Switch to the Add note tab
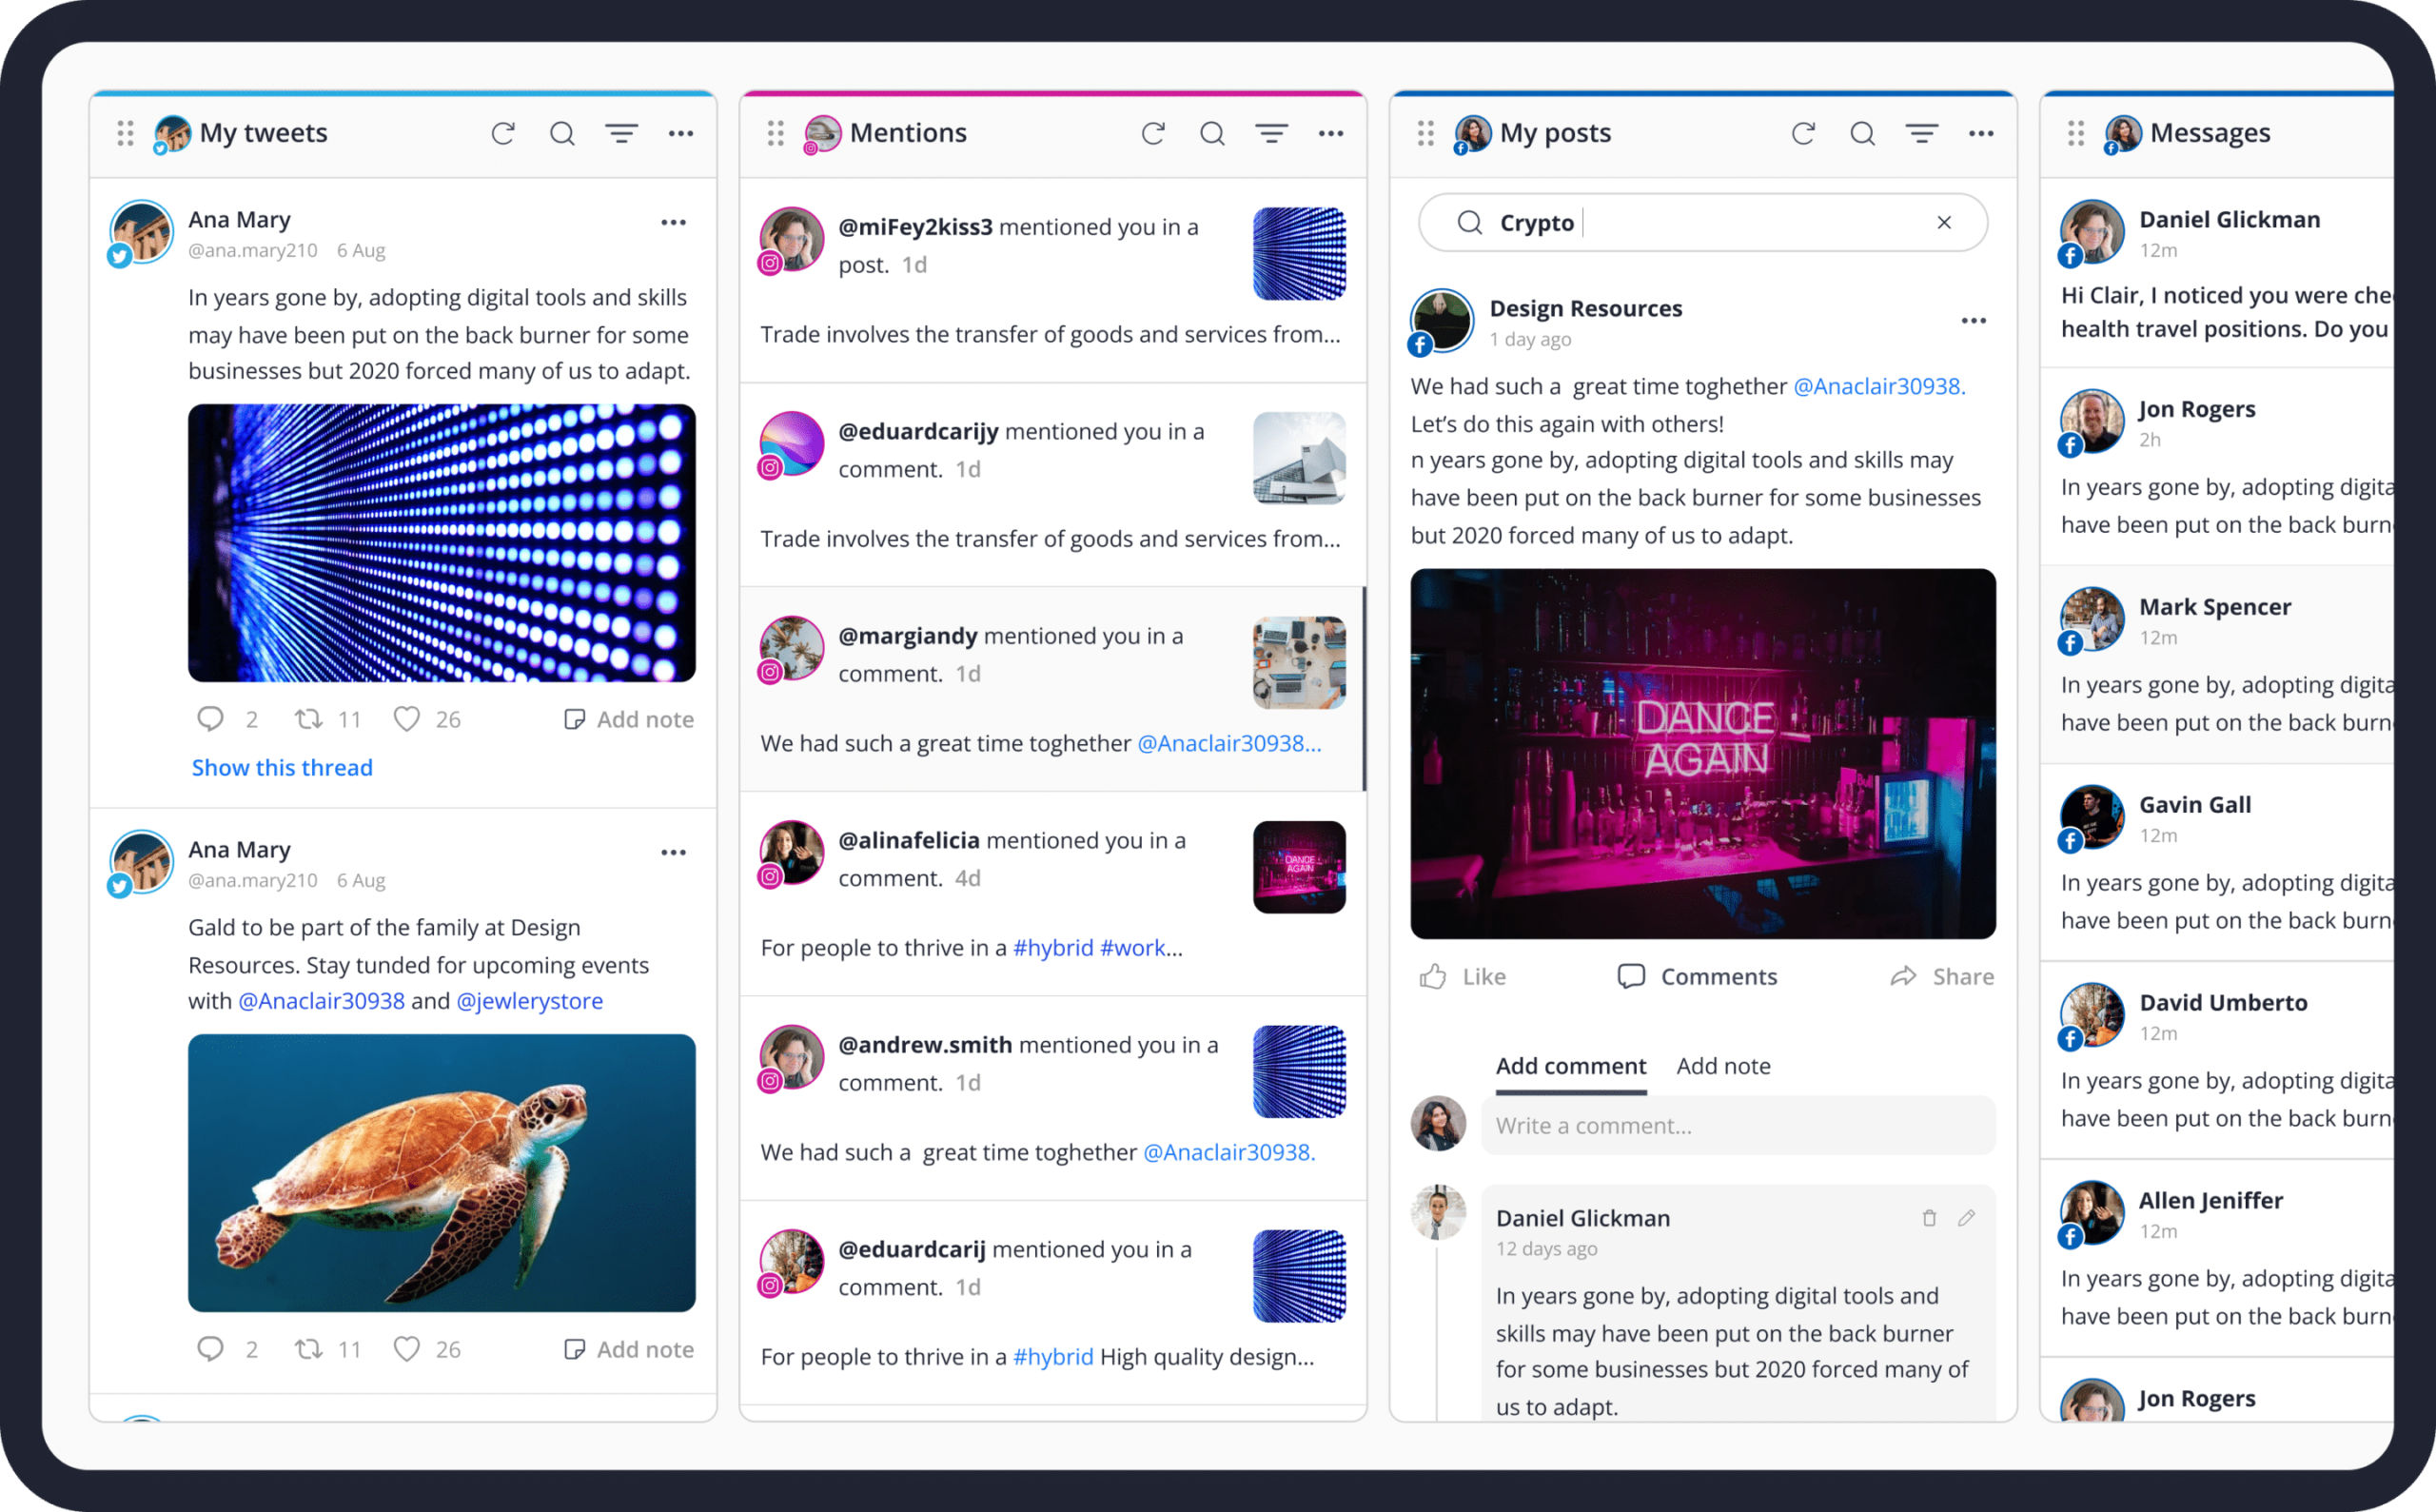Viewport: 2436px width, 1512px height. [x=1724, y=1065]
